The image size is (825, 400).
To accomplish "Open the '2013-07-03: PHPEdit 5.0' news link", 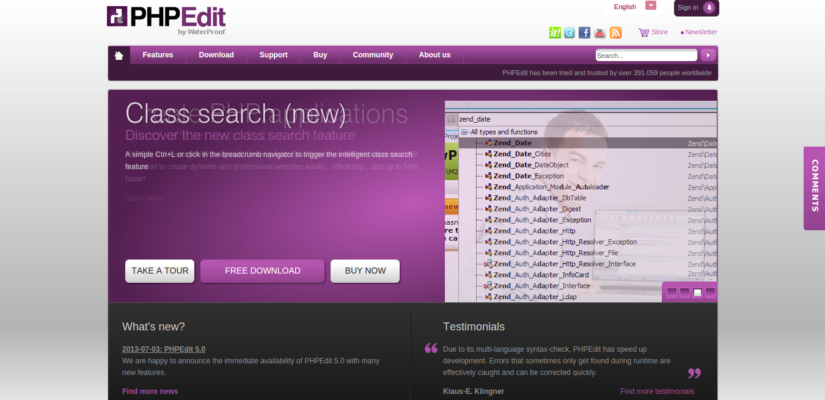I will click(x=164, y=349).
